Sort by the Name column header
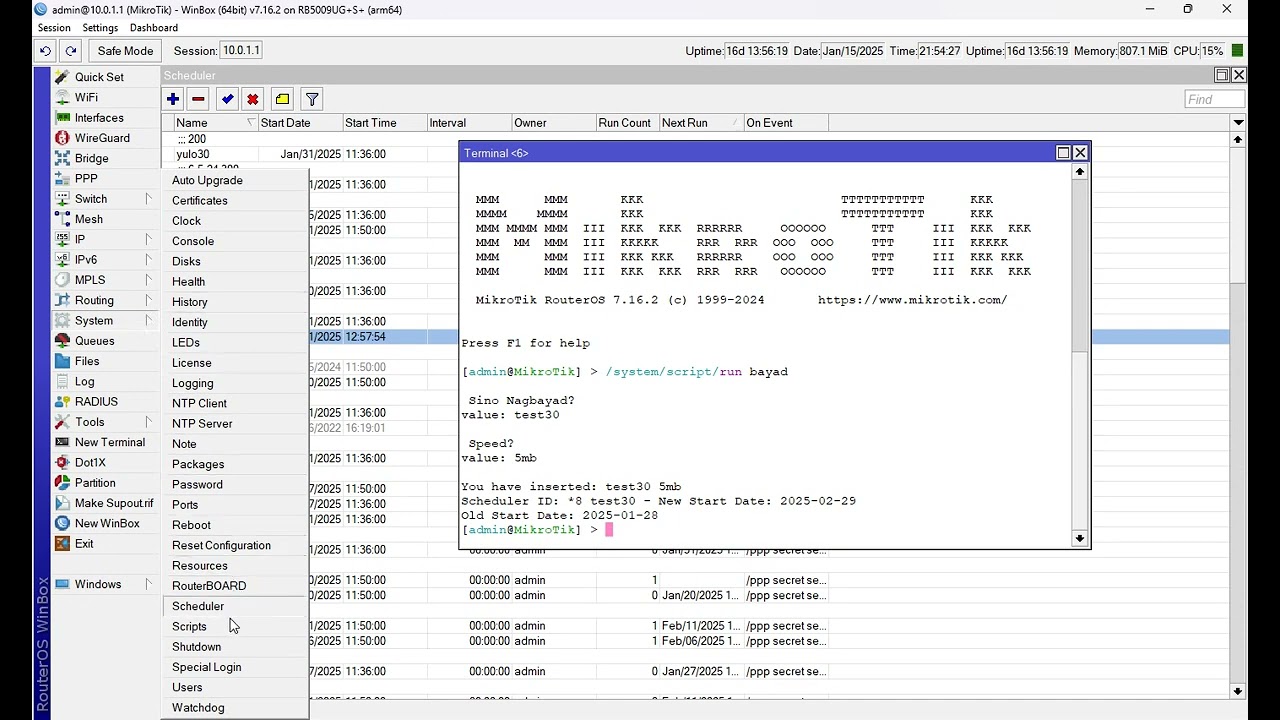1280x720 pixels. point(215,123)
